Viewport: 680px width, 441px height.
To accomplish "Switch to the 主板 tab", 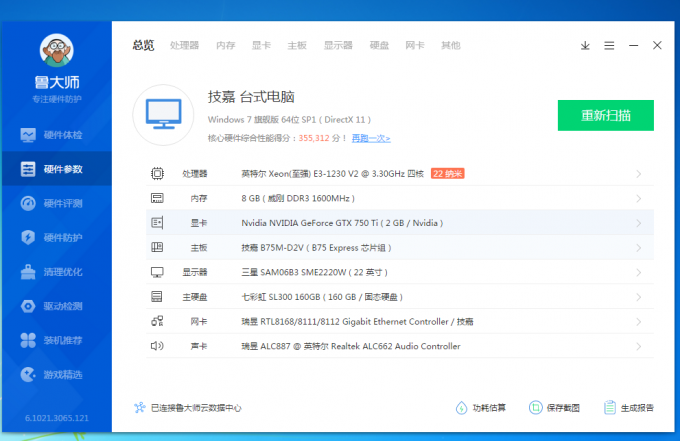I will pos(297,45).
